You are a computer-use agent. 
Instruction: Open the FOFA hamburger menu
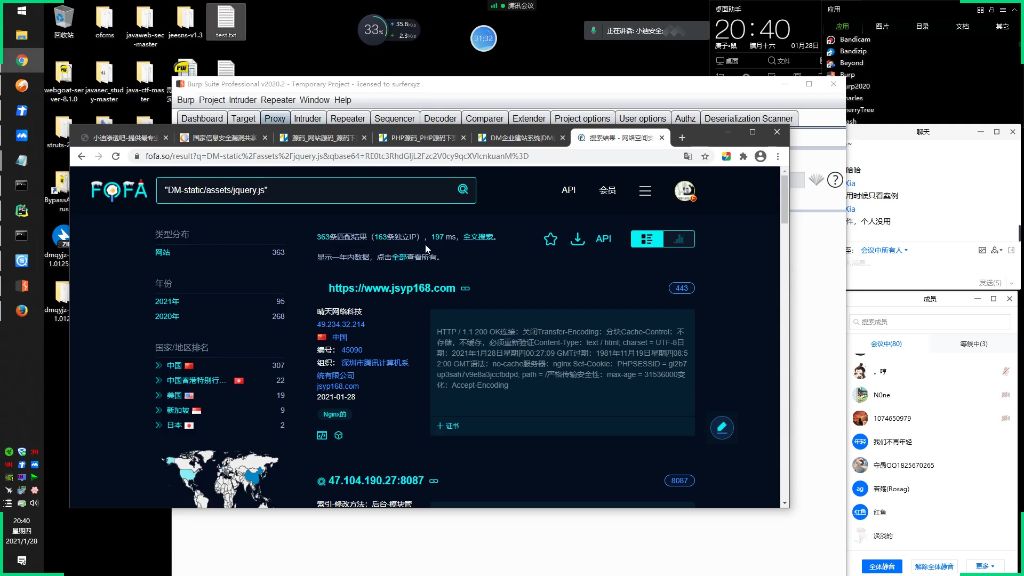[x=645, y=191]
